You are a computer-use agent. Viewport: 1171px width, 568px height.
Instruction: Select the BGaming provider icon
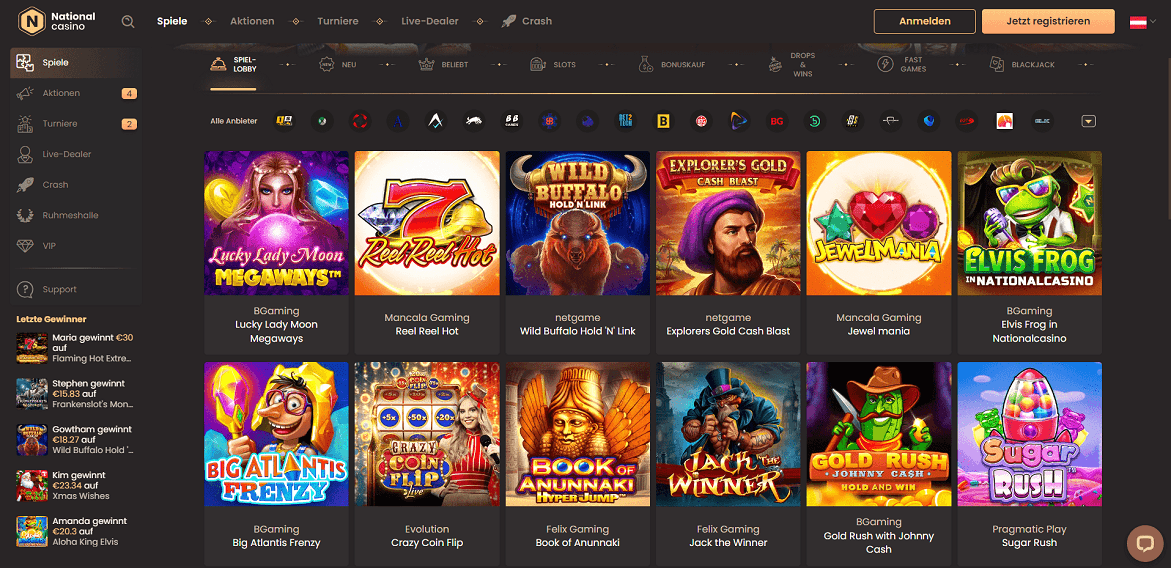click(x=776, y=121)
